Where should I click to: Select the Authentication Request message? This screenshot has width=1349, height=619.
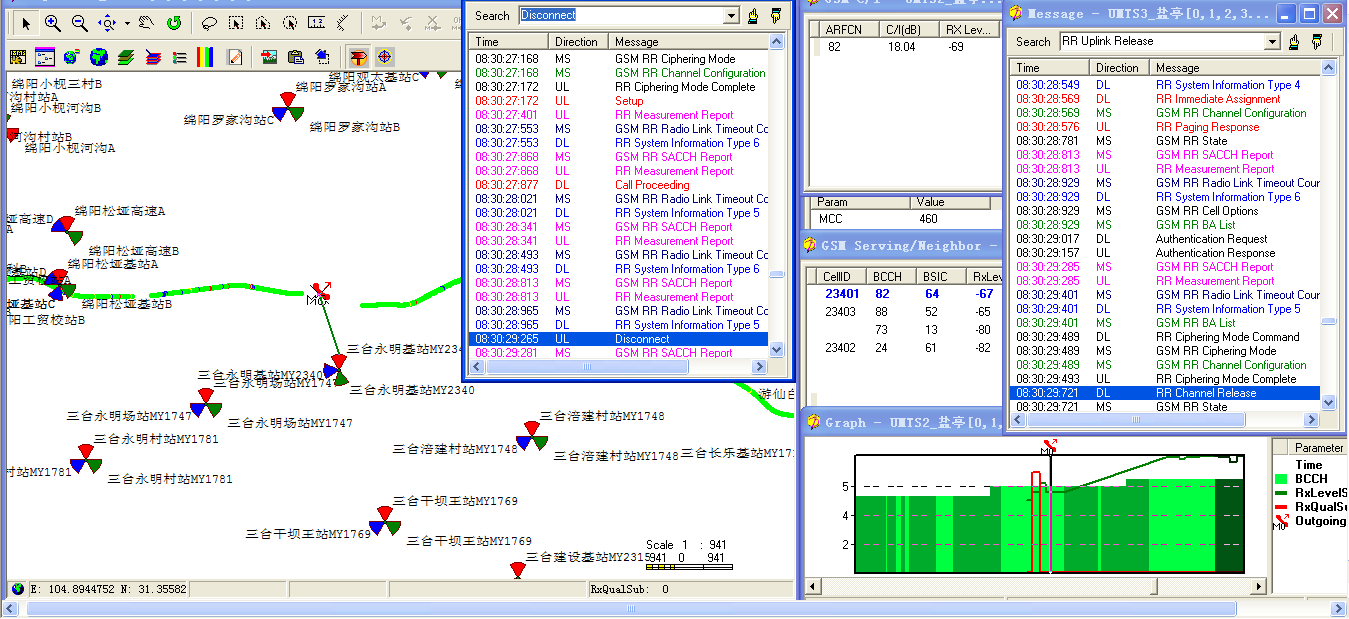coord(1165,239)
